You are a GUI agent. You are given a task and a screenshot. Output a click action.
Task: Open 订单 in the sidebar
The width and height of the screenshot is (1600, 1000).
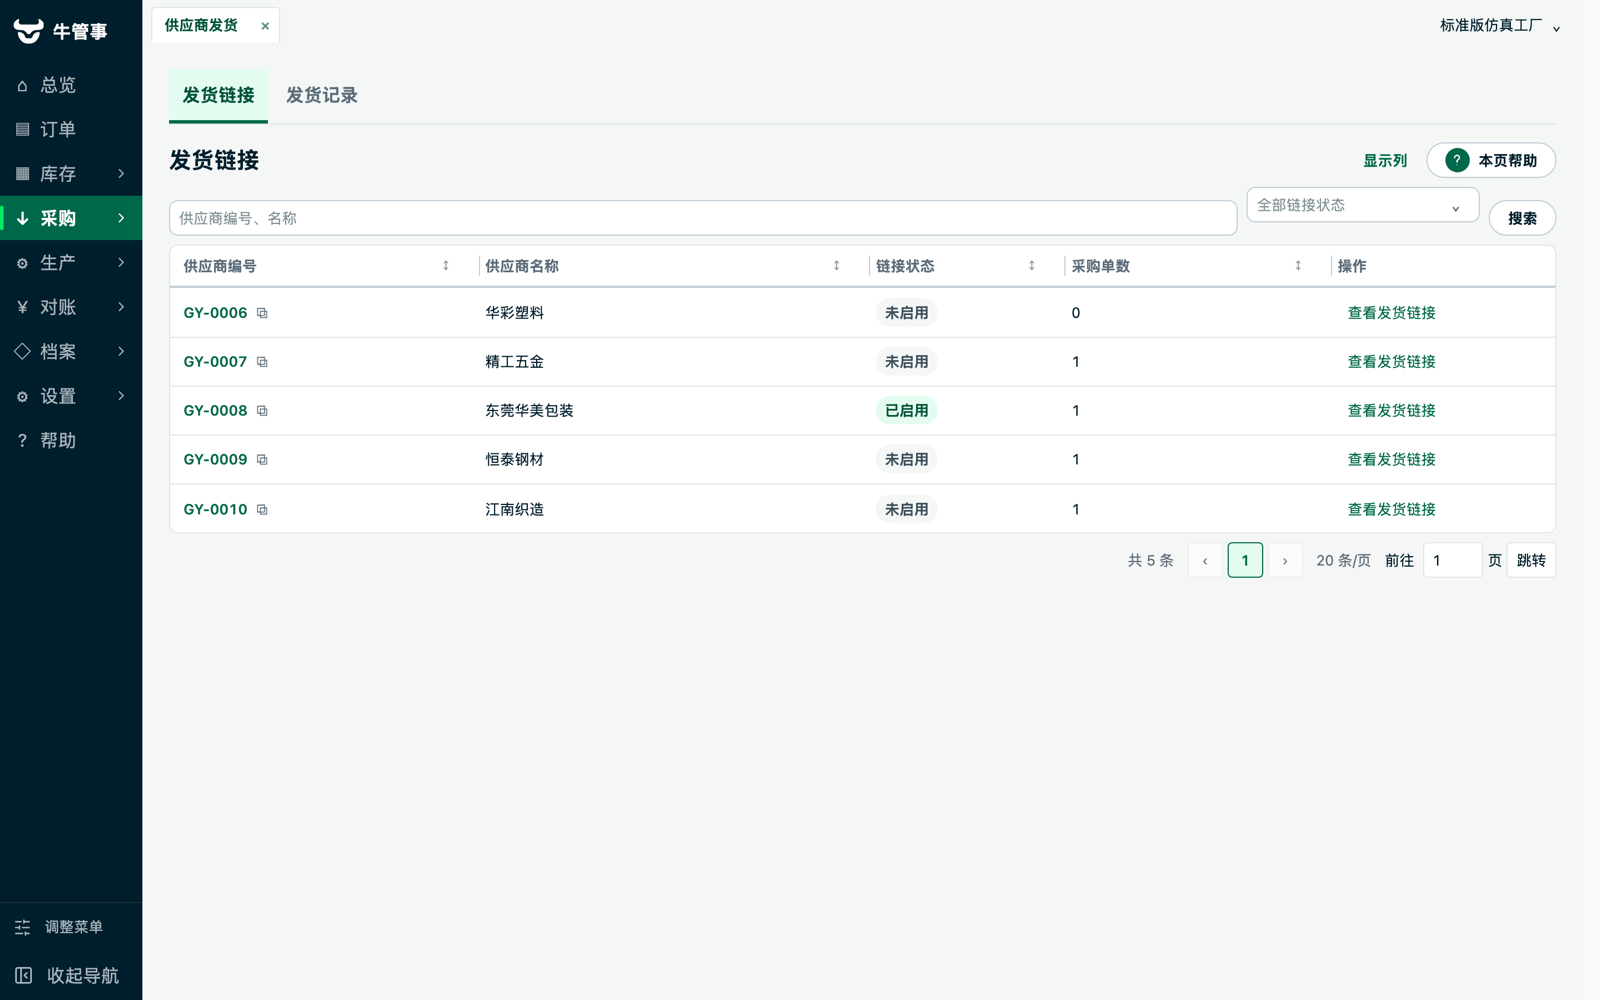click(71, 129)
